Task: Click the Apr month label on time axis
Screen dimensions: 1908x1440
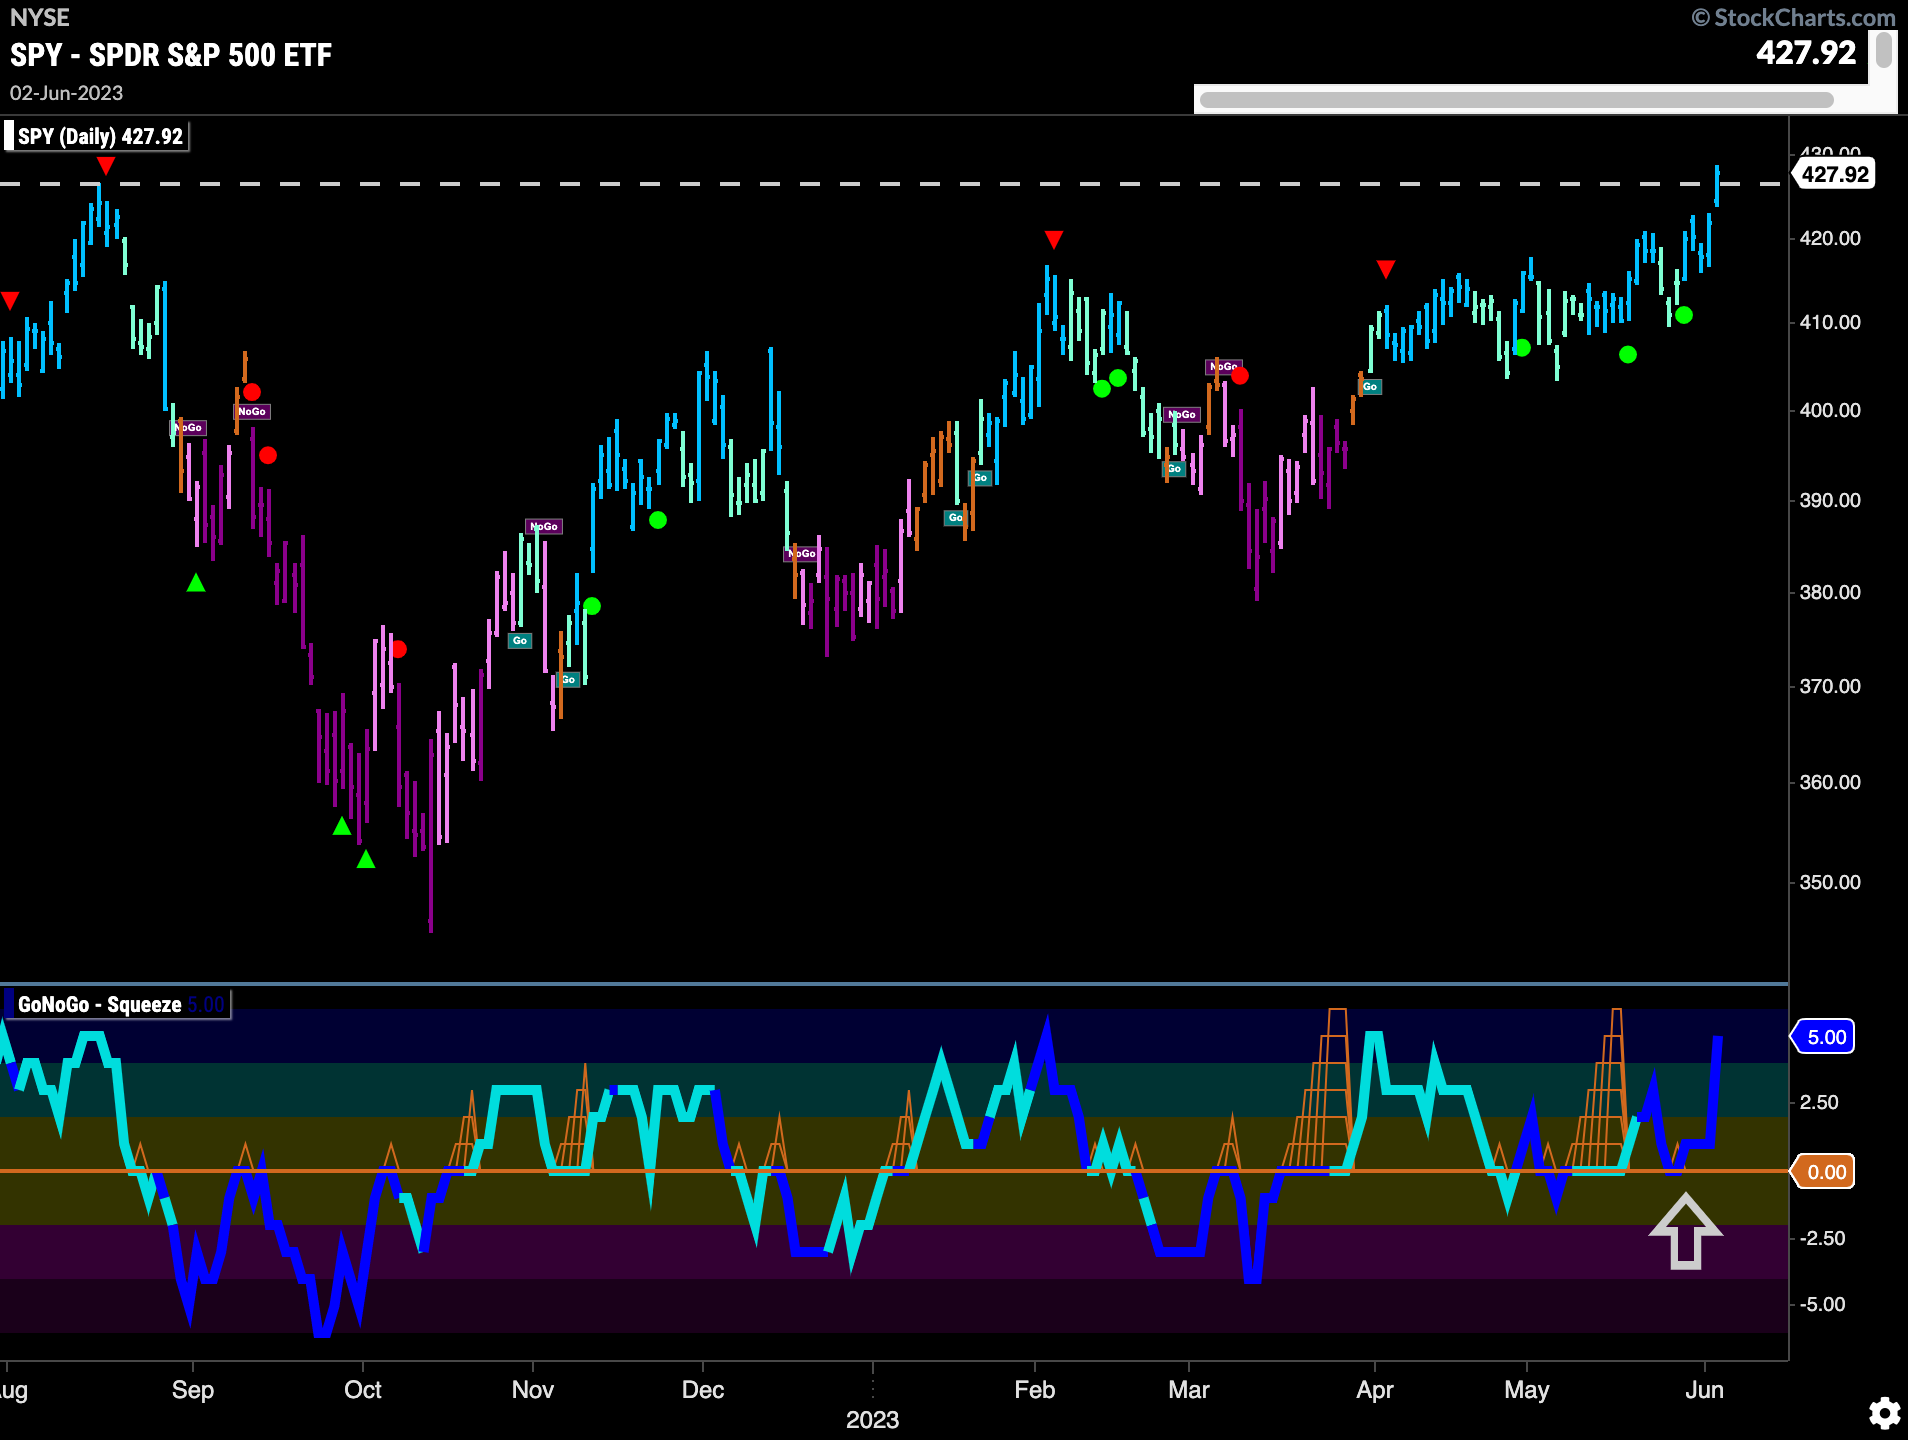Action: (1375, 1390)
